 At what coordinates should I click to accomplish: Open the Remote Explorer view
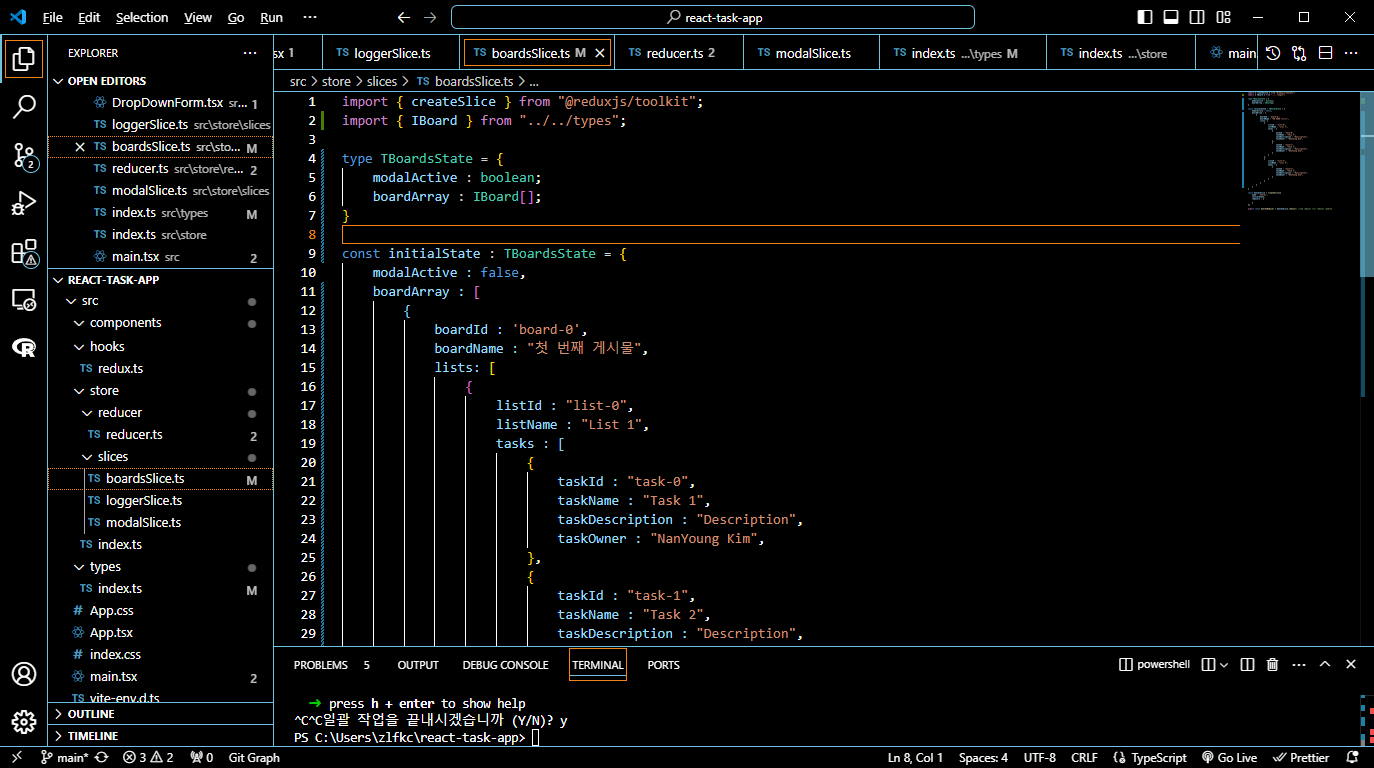pos(24,300)
